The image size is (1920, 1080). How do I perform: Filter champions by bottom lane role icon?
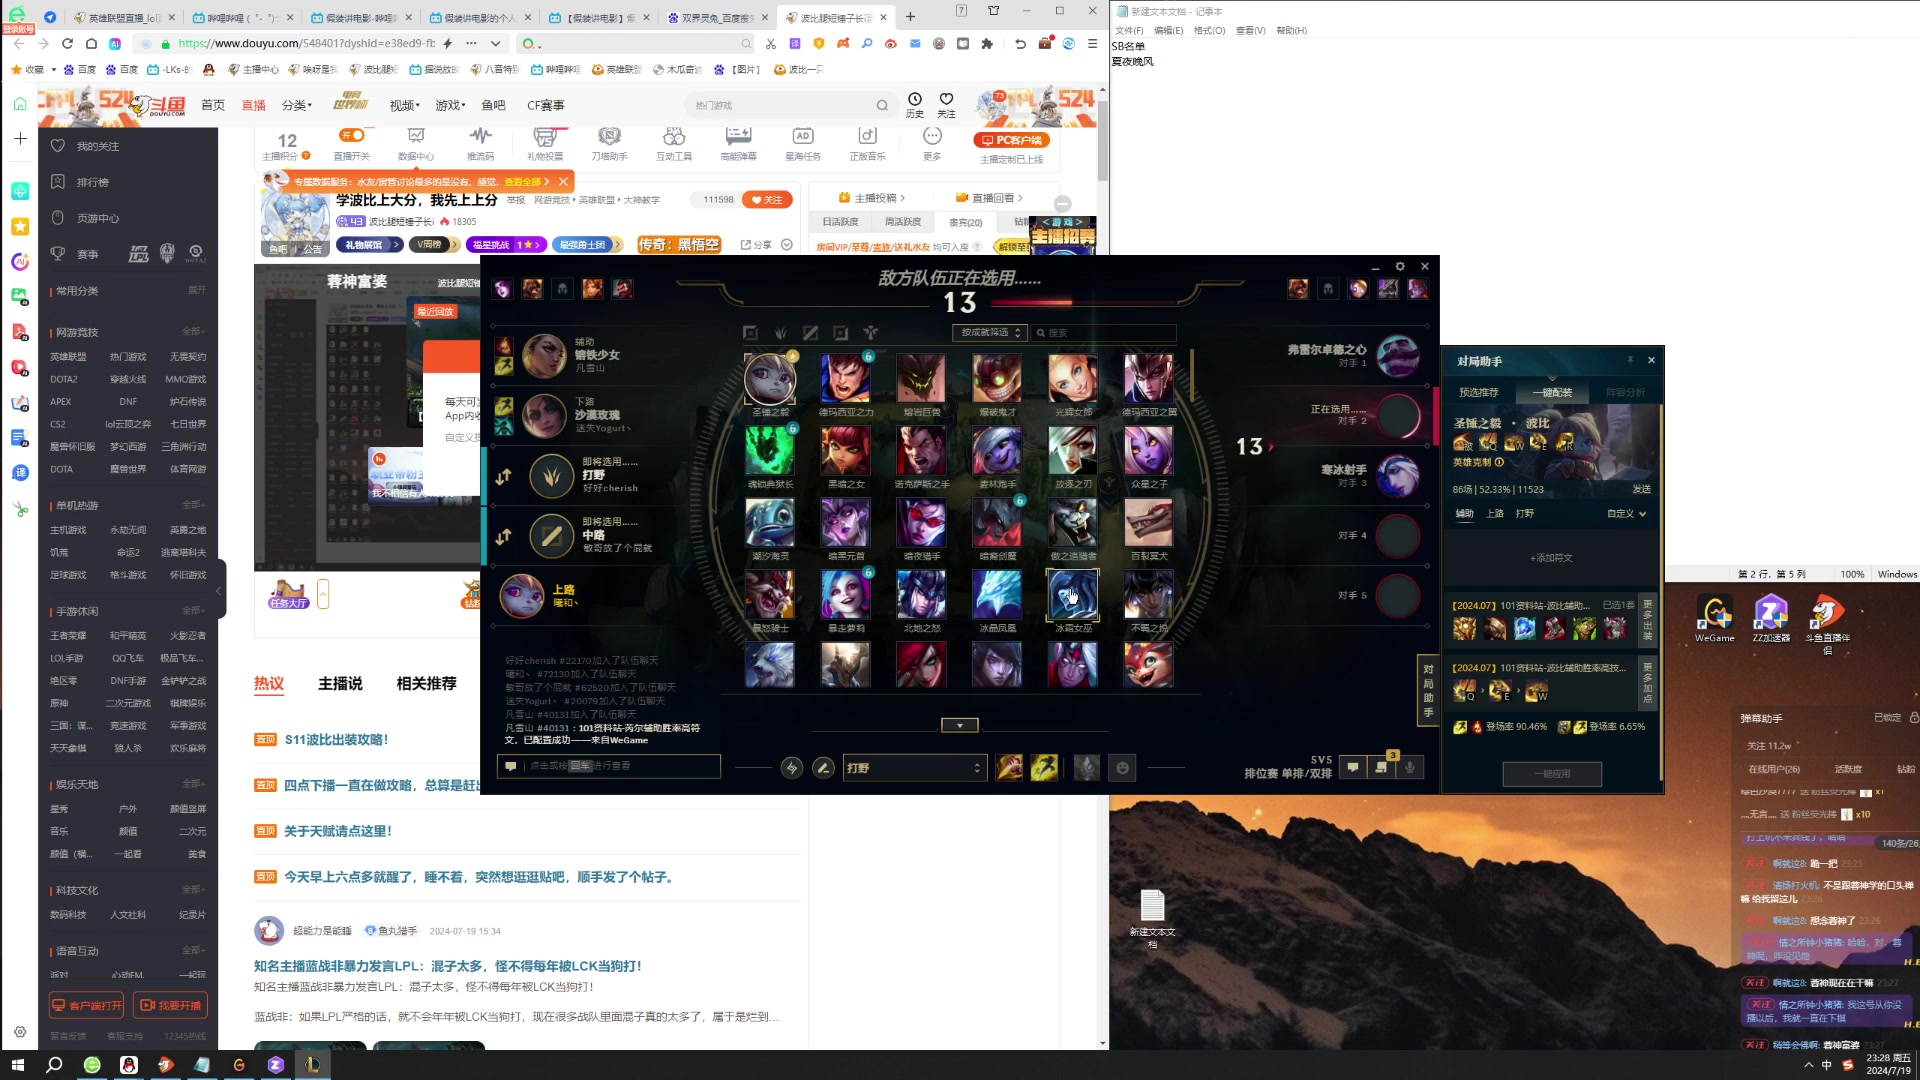click(x=840, y=333)
